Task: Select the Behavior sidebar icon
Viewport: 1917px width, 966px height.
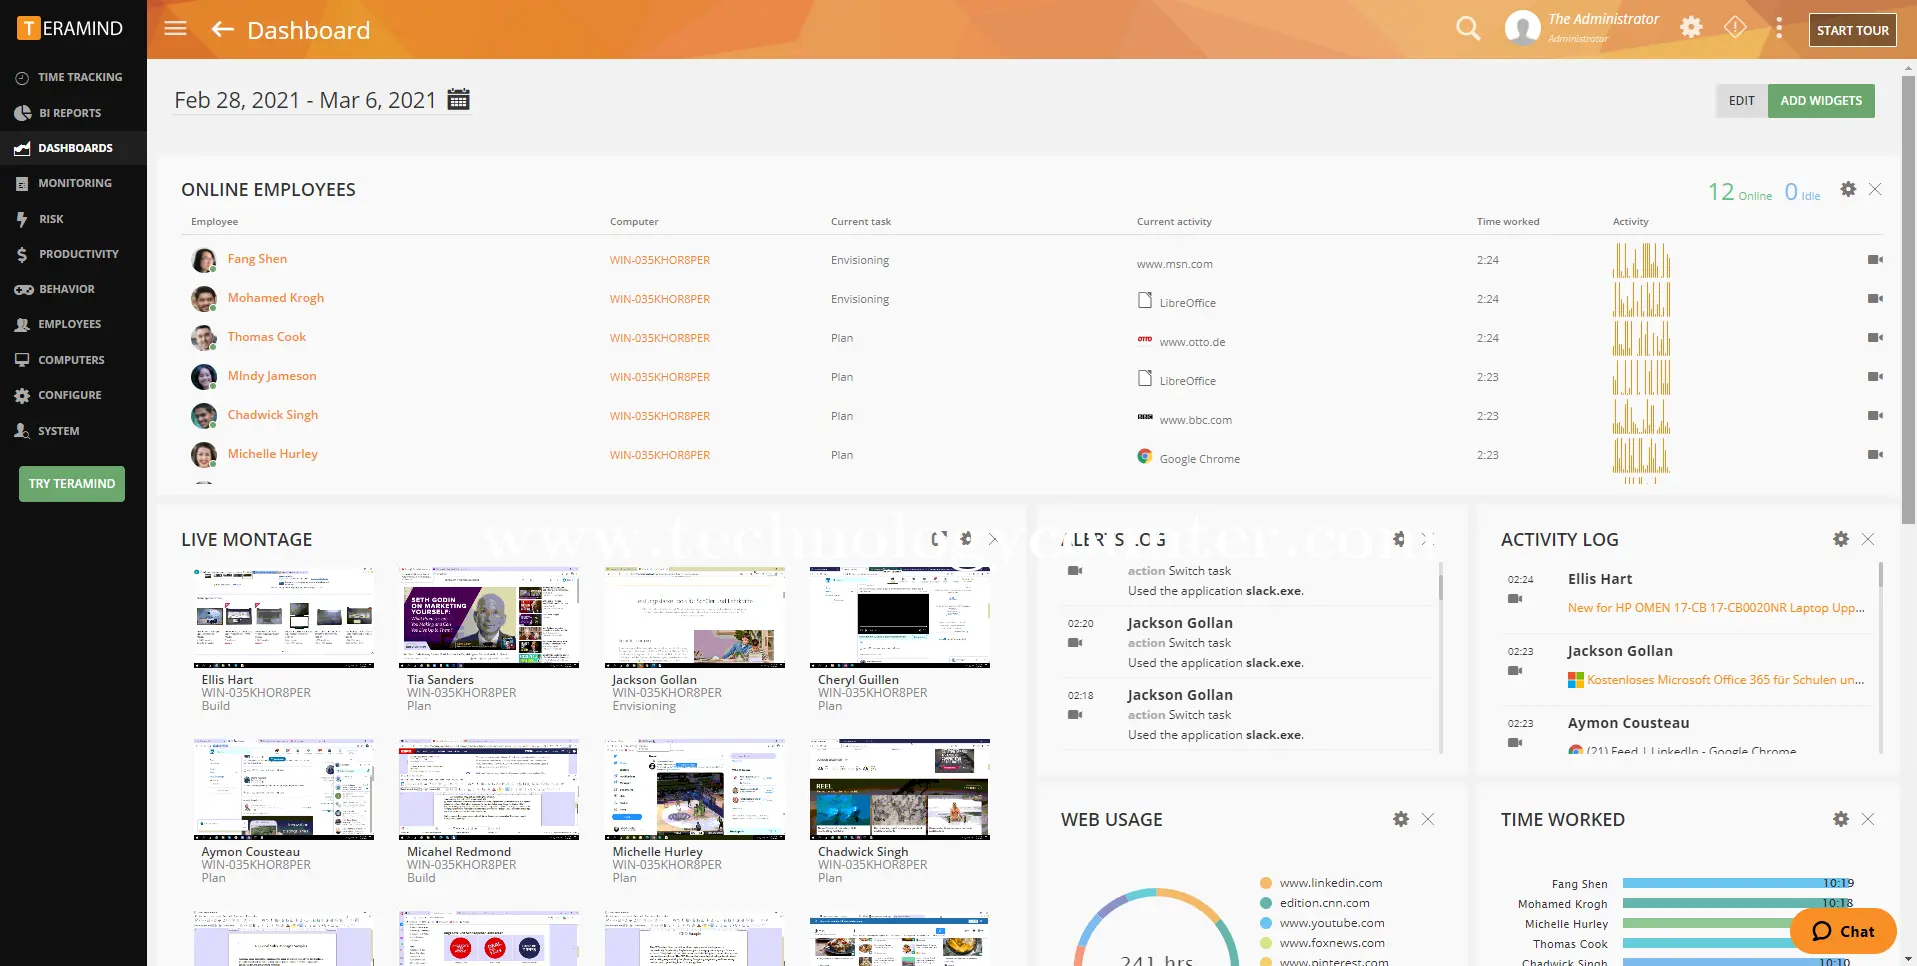Action: point(21,289)
